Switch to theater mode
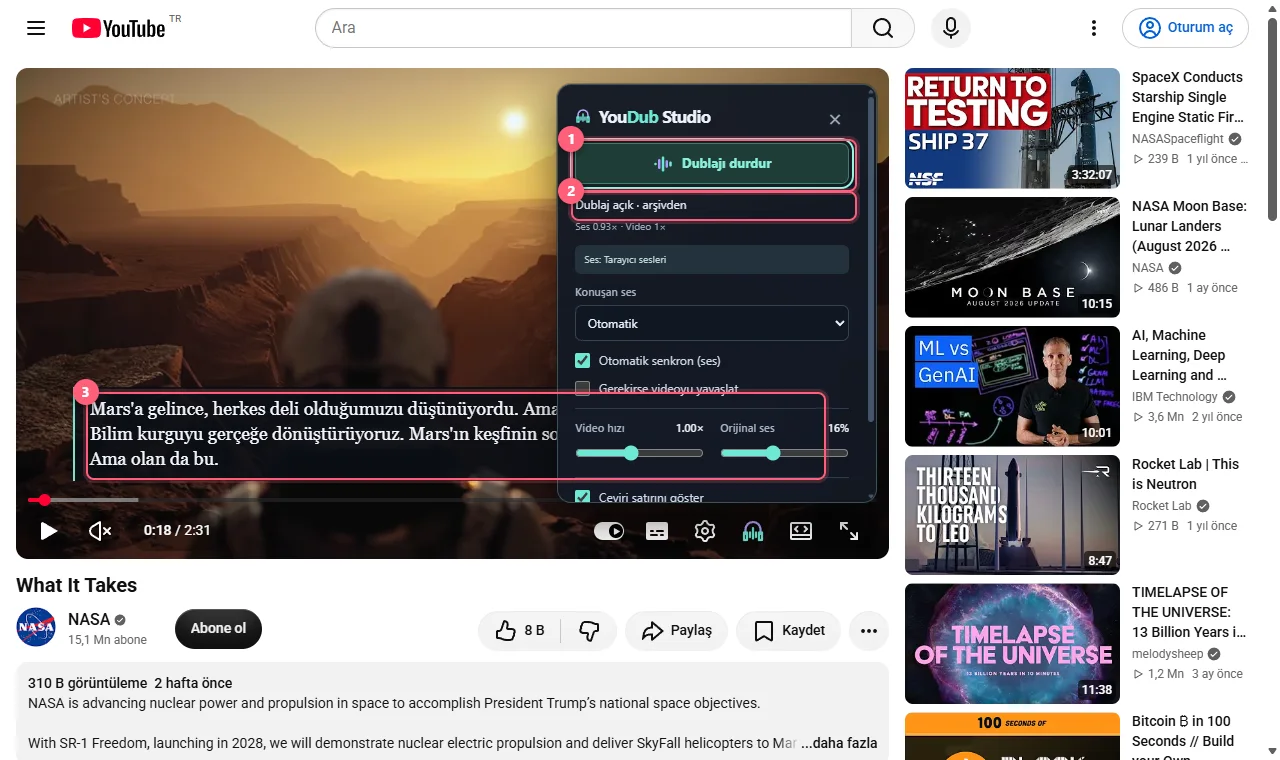Viewport: 1280px width, 760px height. click(x=801, y=531)
